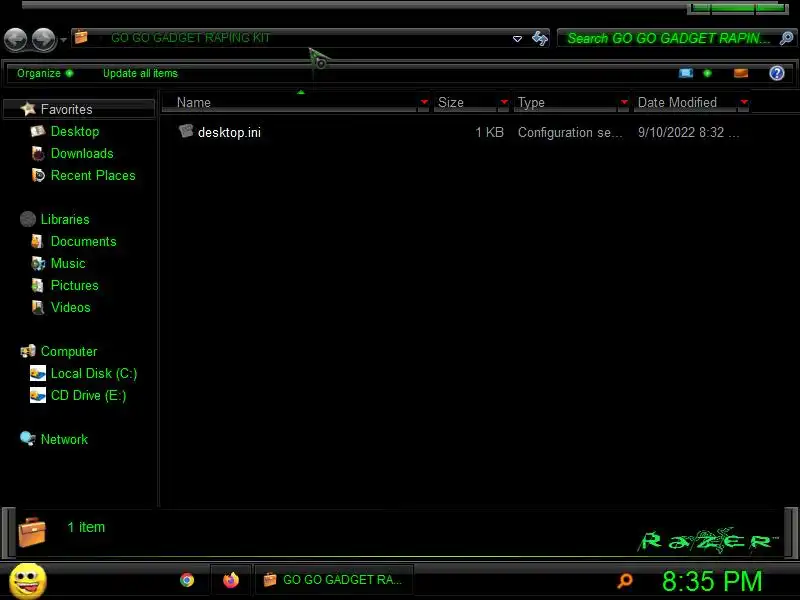Click the magnifier icon in search box
800x600 pixels.
(786, 38)
